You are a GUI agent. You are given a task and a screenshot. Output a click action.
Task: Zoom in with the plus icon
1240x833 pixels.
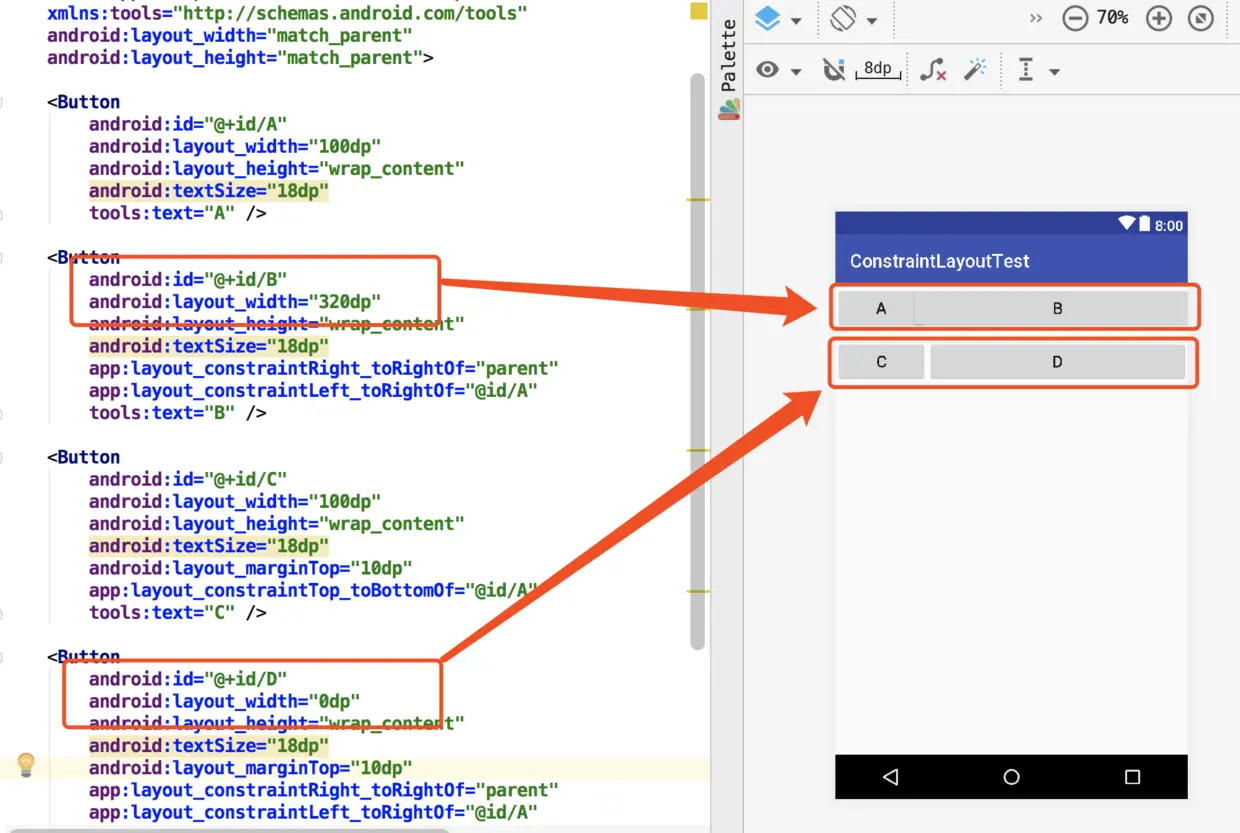coord(1159,18)
